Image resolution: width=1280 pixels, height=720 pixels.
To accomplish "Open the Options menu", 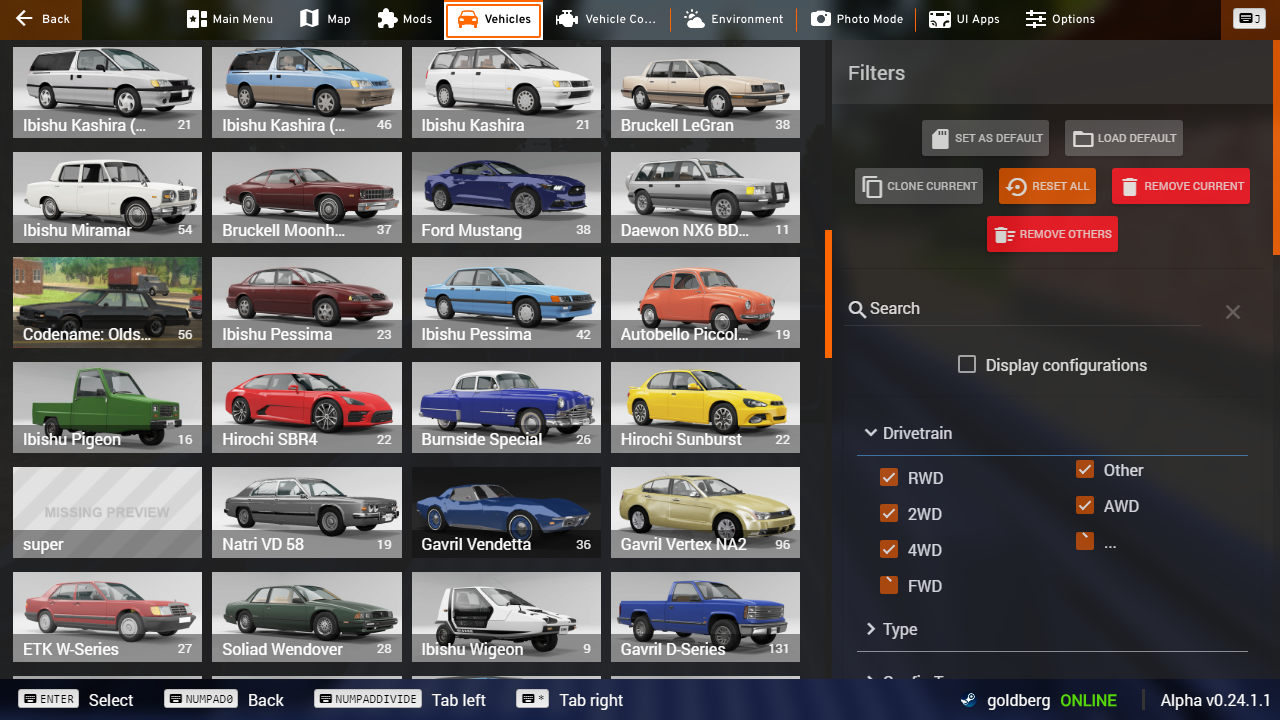I will (x=1060, y=19).
